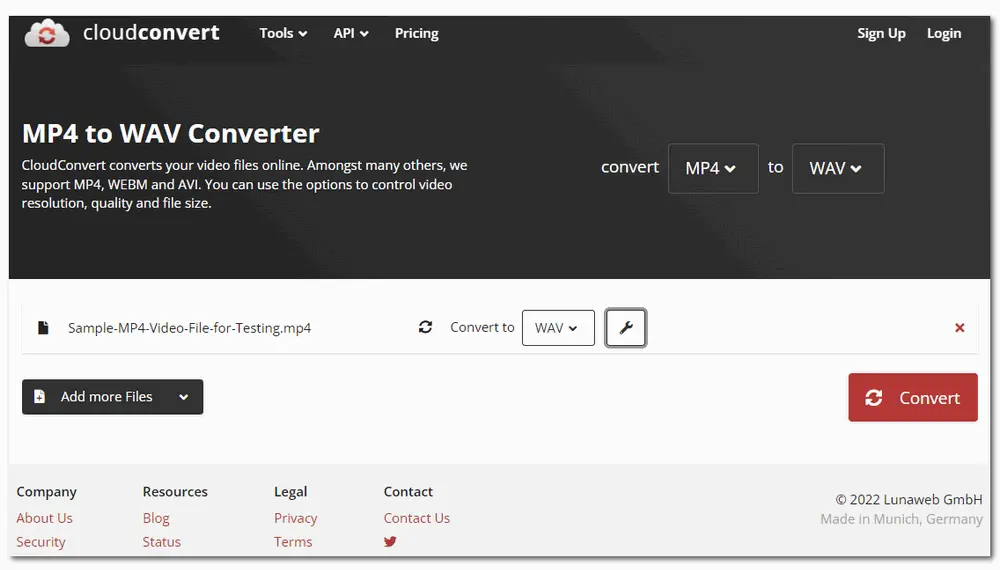Open the API menu
The width and height of the screenshot is (1000, 570).
351,33
